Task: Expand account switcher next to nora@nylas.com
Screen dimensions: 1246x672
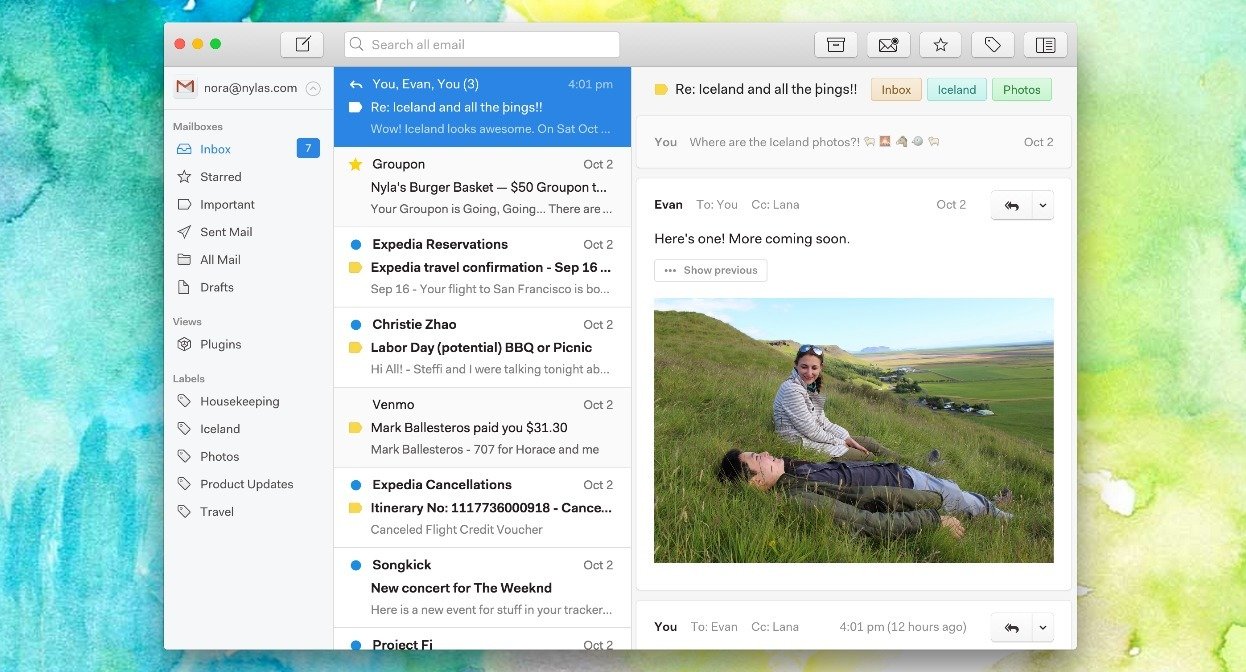Action: pos(313,88)
